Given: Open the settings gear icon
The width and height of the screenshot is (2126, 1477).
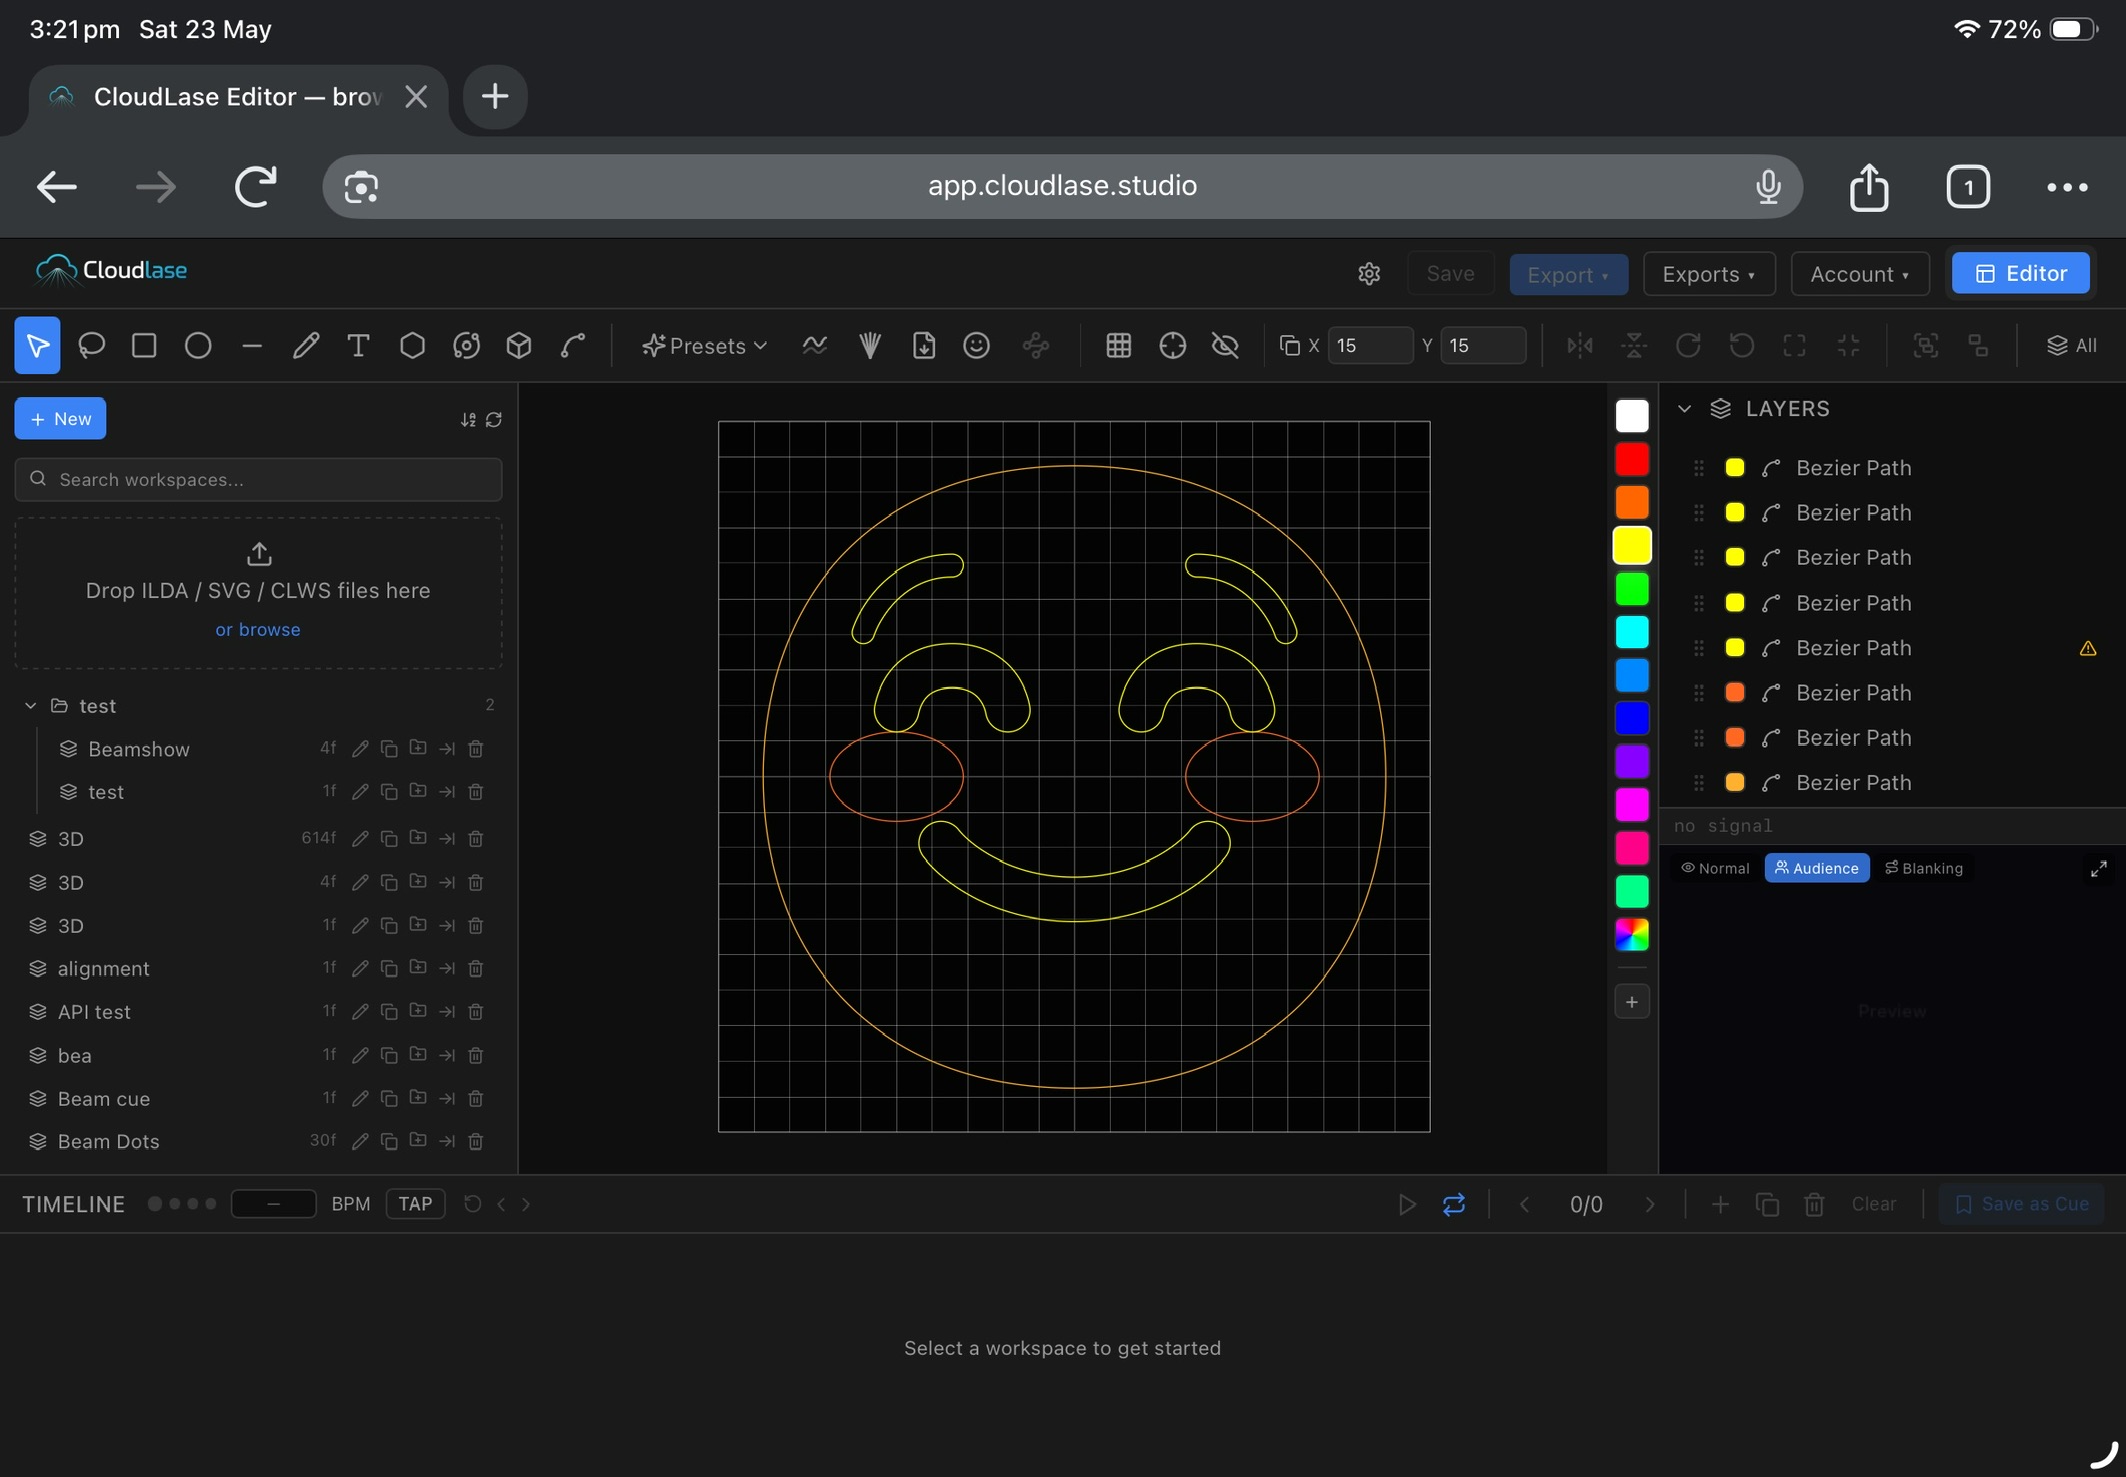Looking at the screenshot, I should [1369, 274].
